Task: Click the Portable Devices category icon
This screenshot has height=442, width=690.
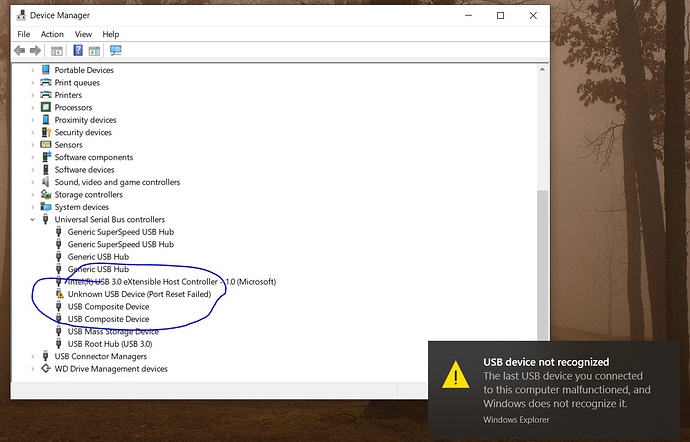Action: click(x=46, y=70)
